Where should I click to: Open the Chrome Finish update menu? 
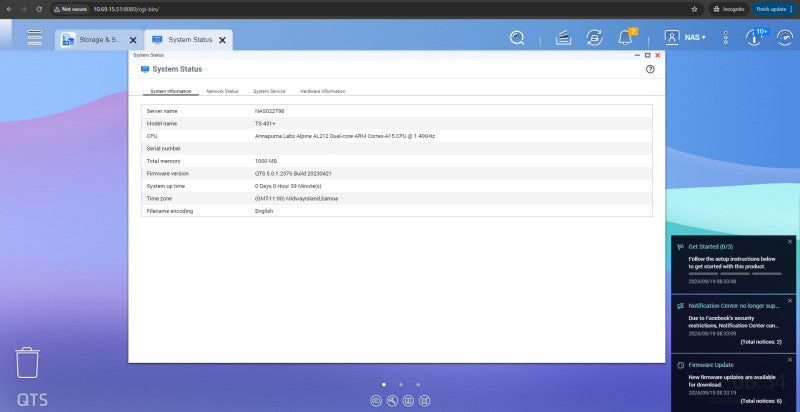[774, 9]
